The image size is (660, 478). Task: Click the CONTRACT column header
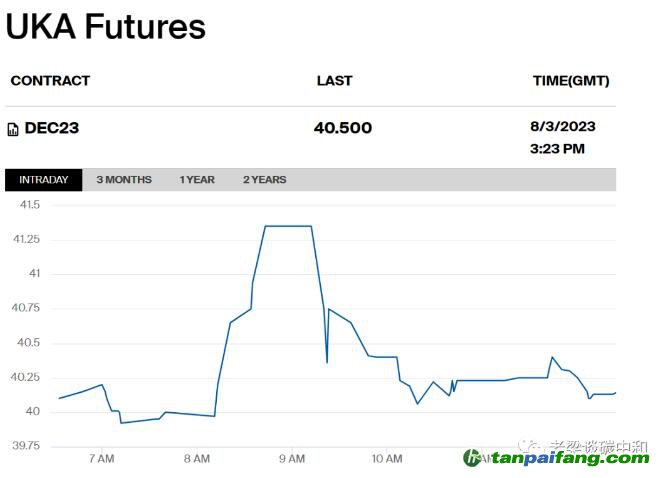pyautogui.click(x=50, y=81)
